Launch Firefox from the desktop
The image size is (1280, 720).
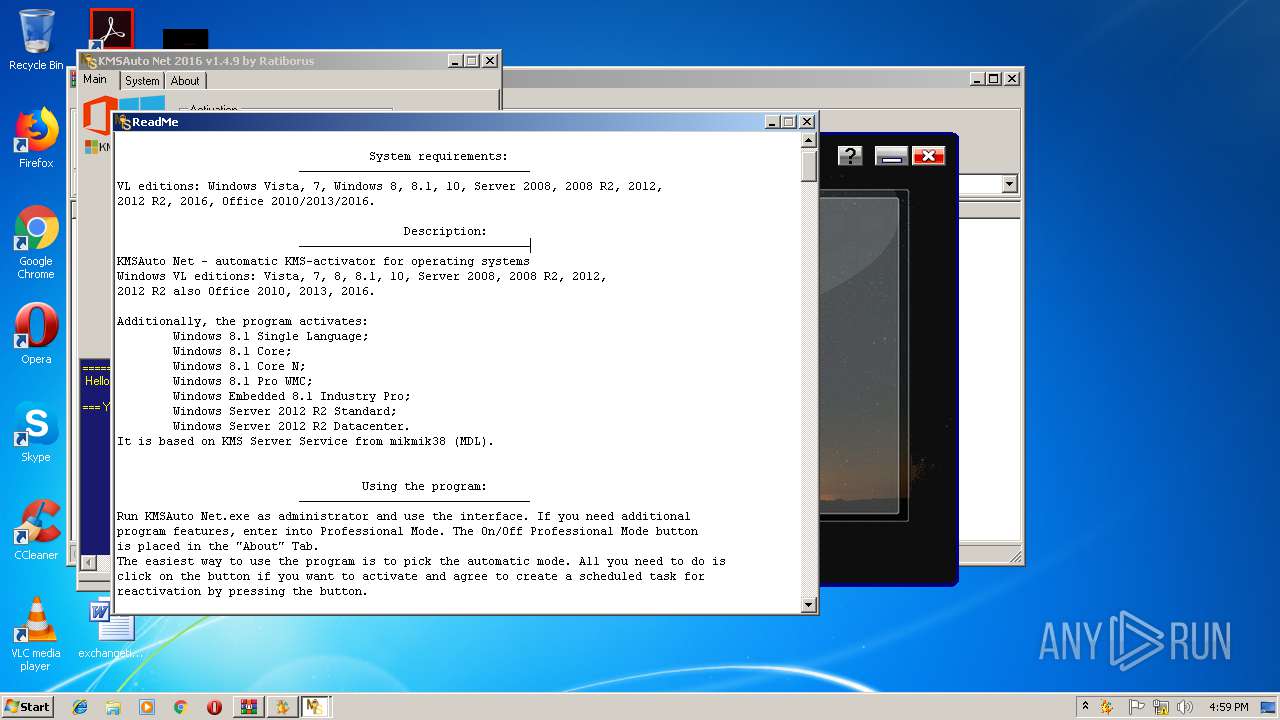pyautogui.click(x=36, y=138)
